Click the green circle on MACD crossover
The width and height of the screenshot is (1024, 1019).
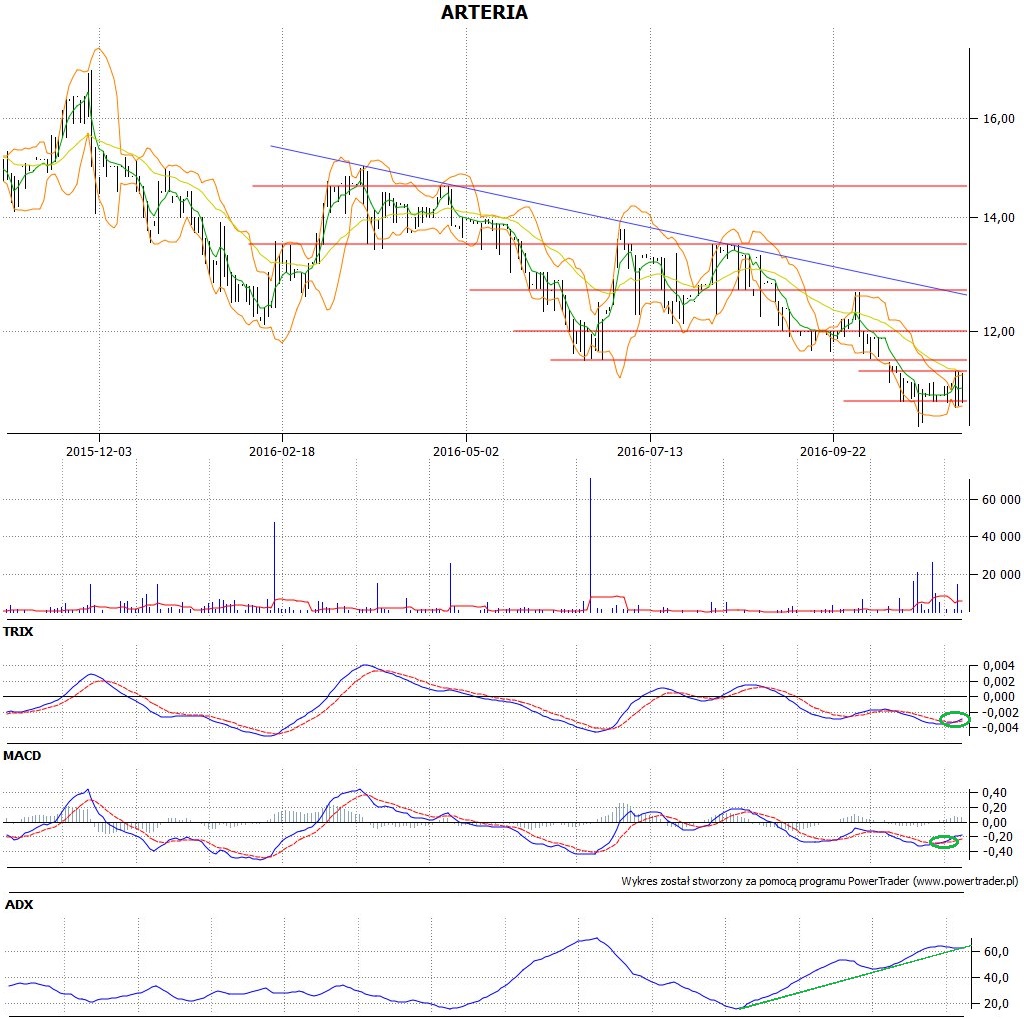click(x=944, y=842)
